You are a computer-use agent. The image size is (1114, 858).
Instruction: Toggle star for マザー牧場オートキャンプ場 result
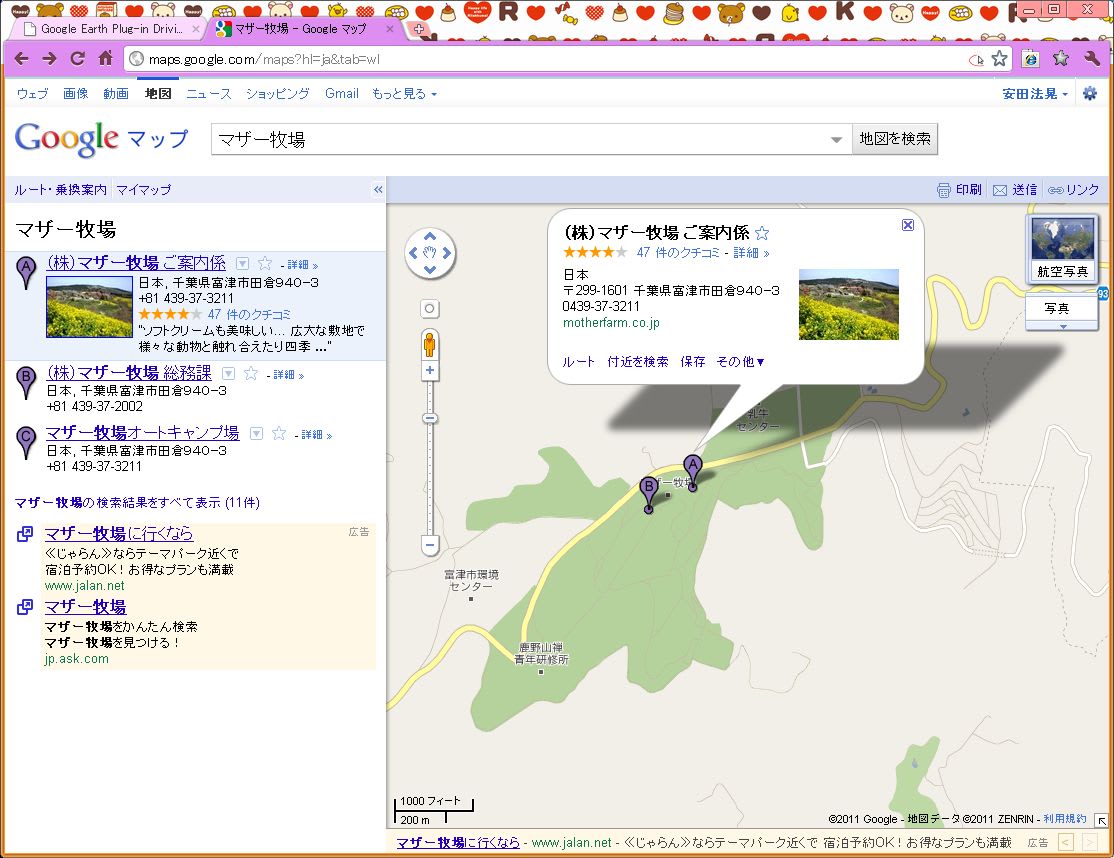(x=279, y=433)
